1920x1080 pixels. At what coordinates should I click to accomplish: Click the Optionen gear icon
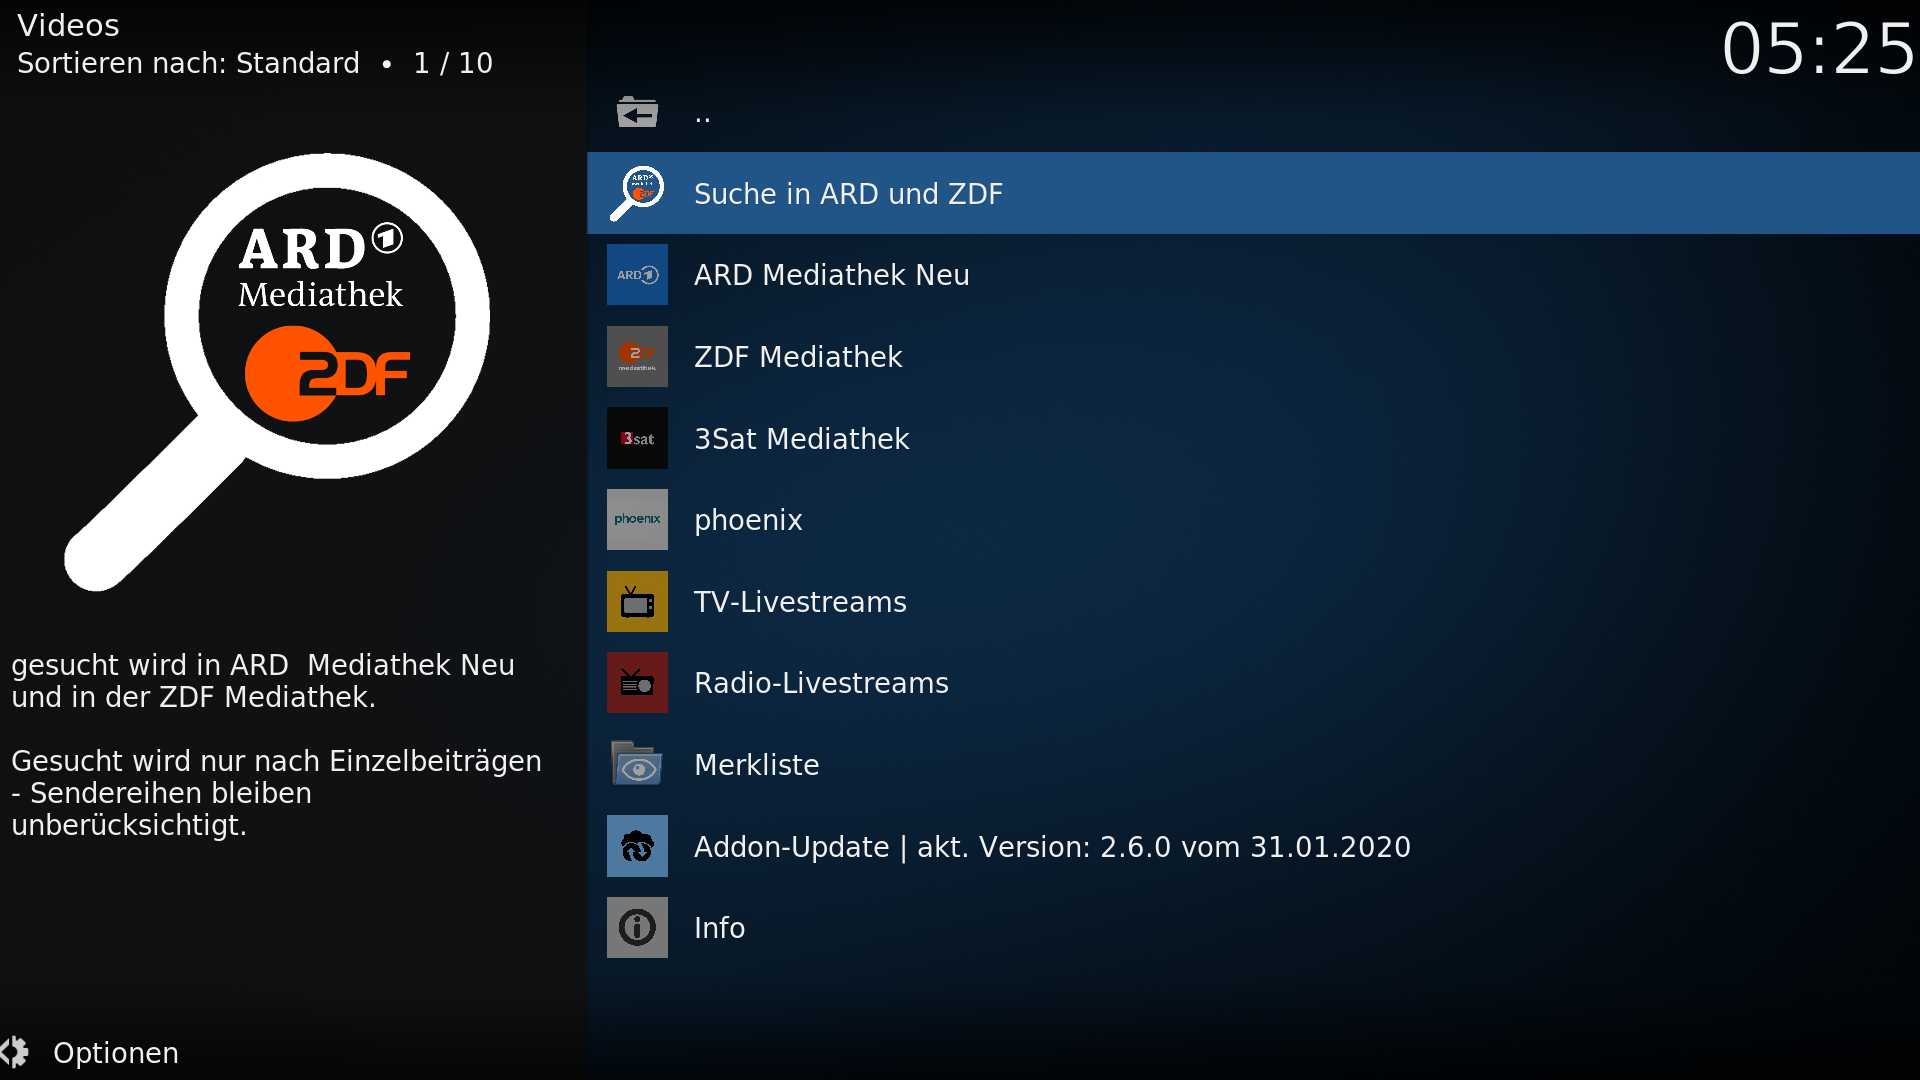14,1052
